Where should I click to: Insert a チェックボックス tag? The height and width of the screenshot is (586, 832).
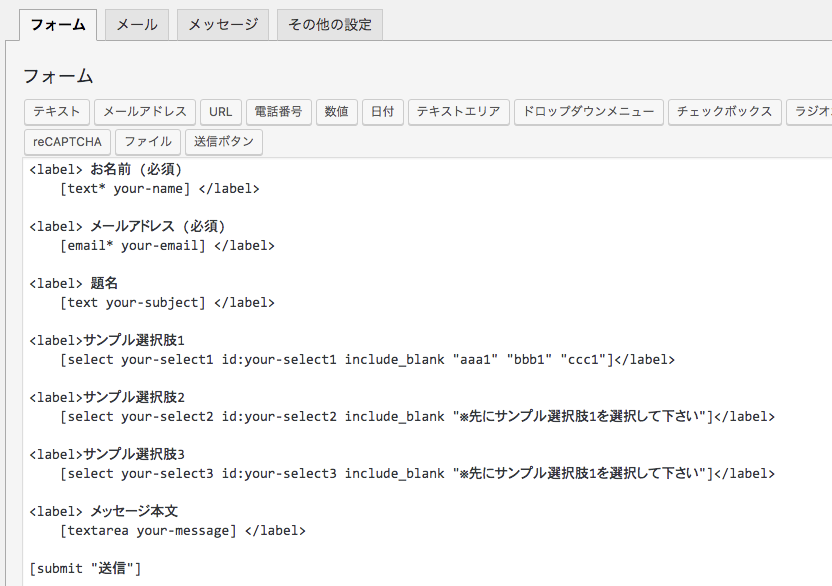pyautogui.click(x=724, y=111)
